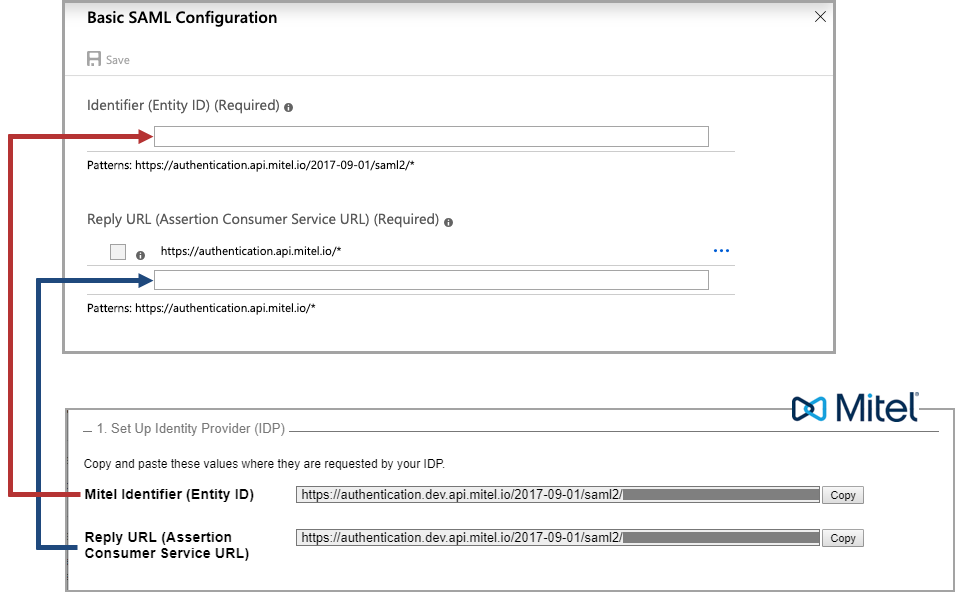Click the Save floppy disk icon
This screenshot has height=596, width=956.
(94, 59)
